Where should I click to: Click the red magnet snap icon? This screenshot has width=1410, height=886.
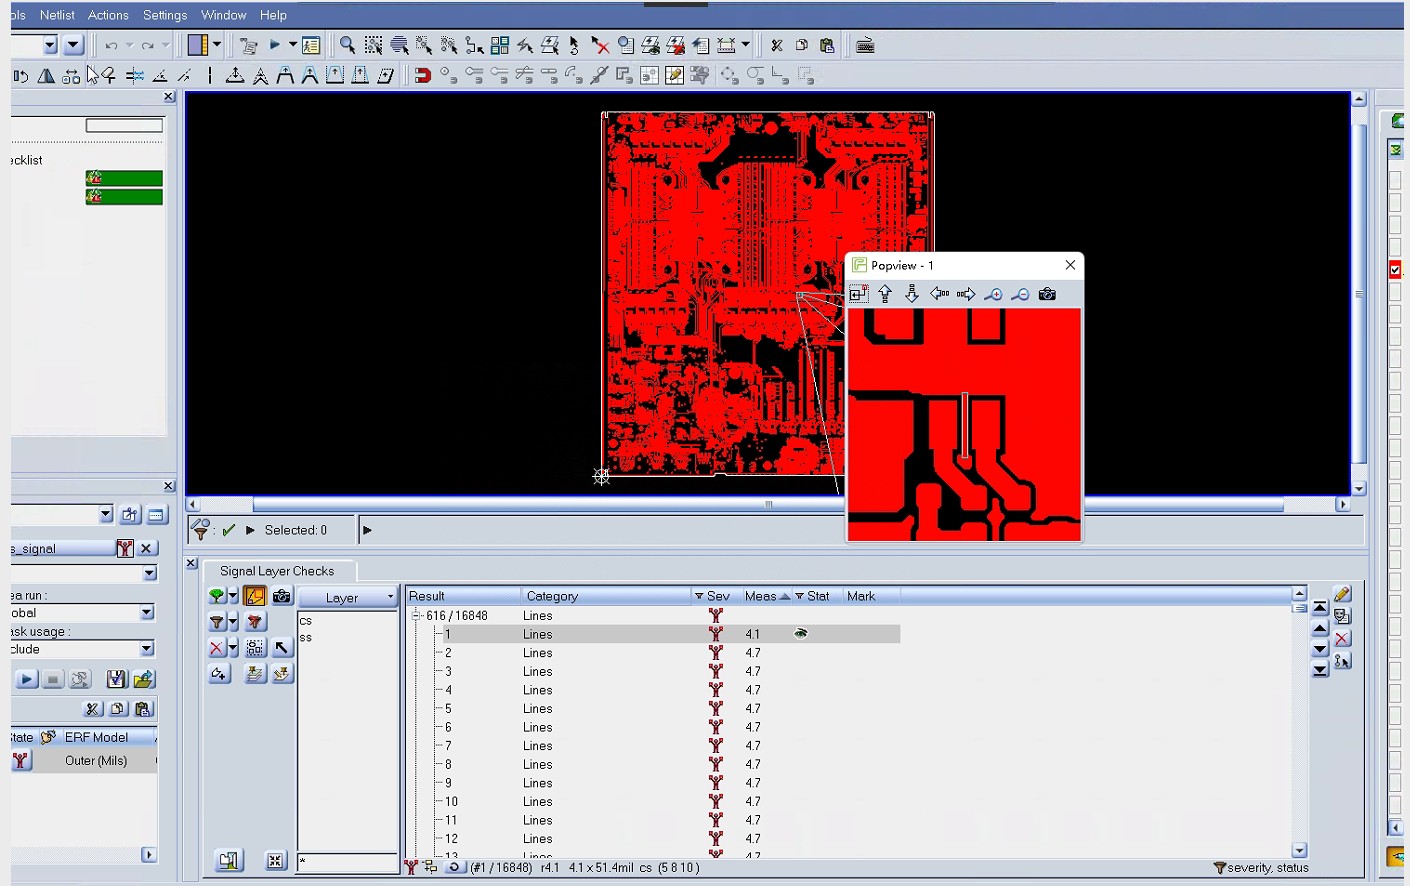point(423,75)
